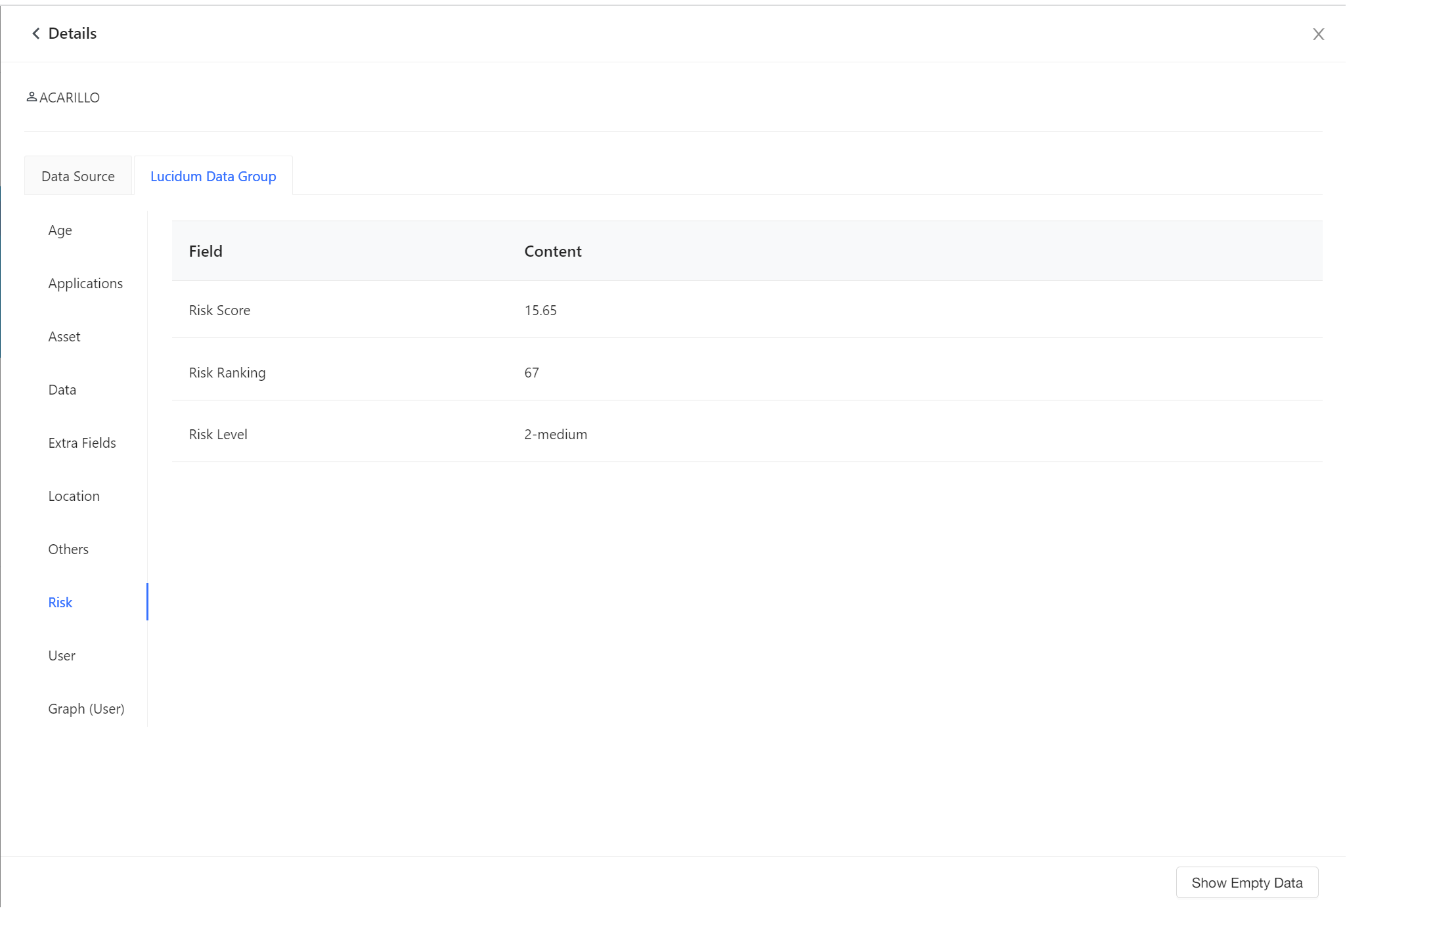Image resolution: width=1431 pixels, height=925 pixels.
Task: Close the Details panel with X
Action: [x=1318, y=34]
